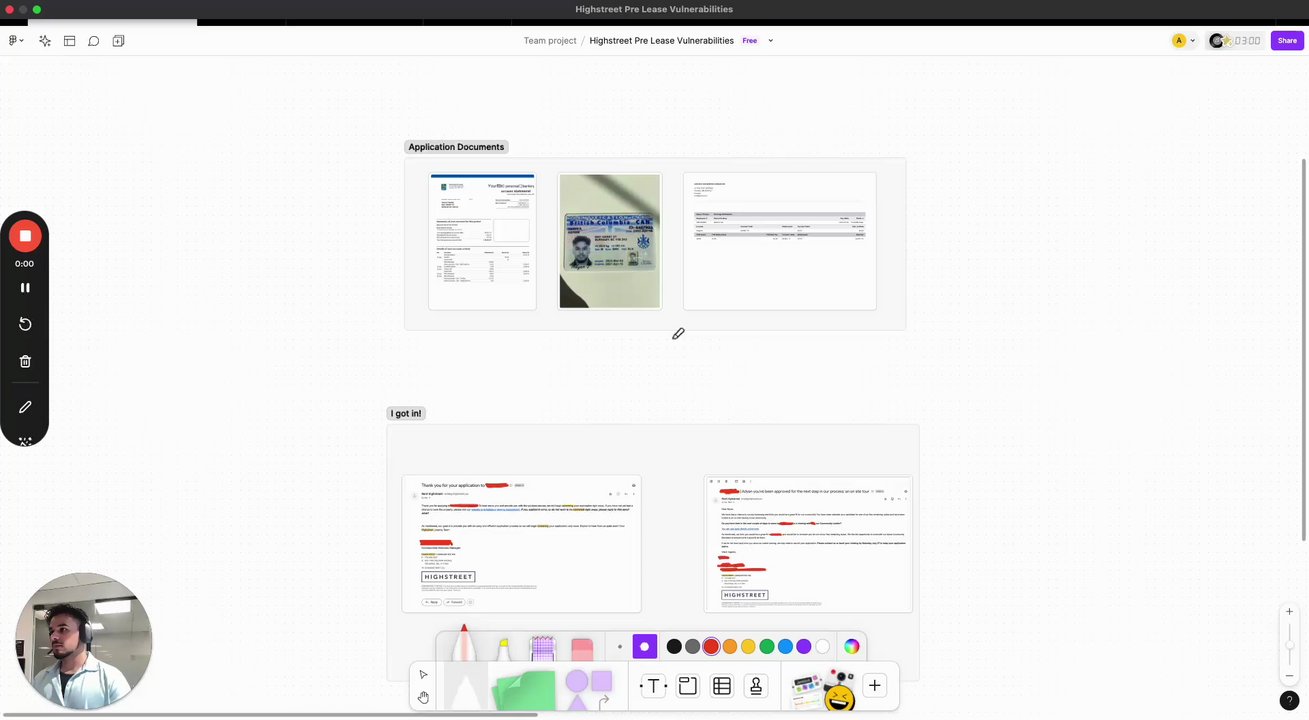The height and width of the screenshot is (720, 1309).
Task: Select the cursor arrow select tool
Action: (x=424, y=675)
